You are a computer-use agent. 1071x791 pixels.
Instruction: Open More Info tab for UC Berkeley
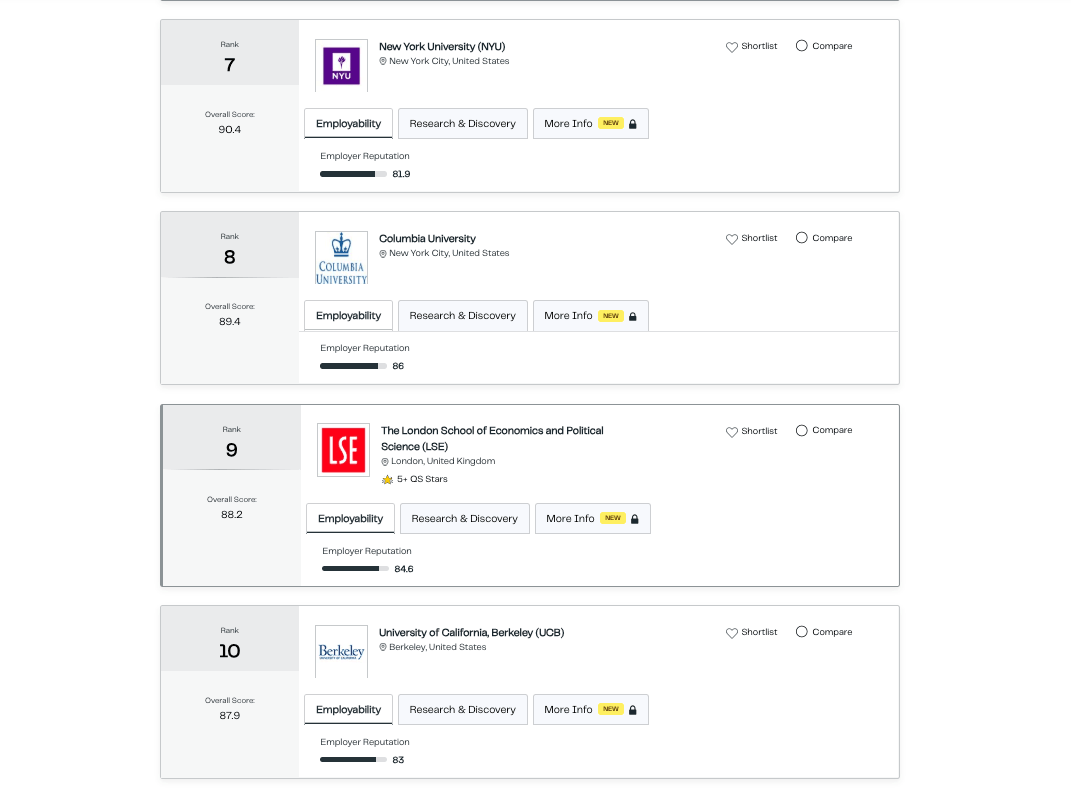tap(591, 710)
